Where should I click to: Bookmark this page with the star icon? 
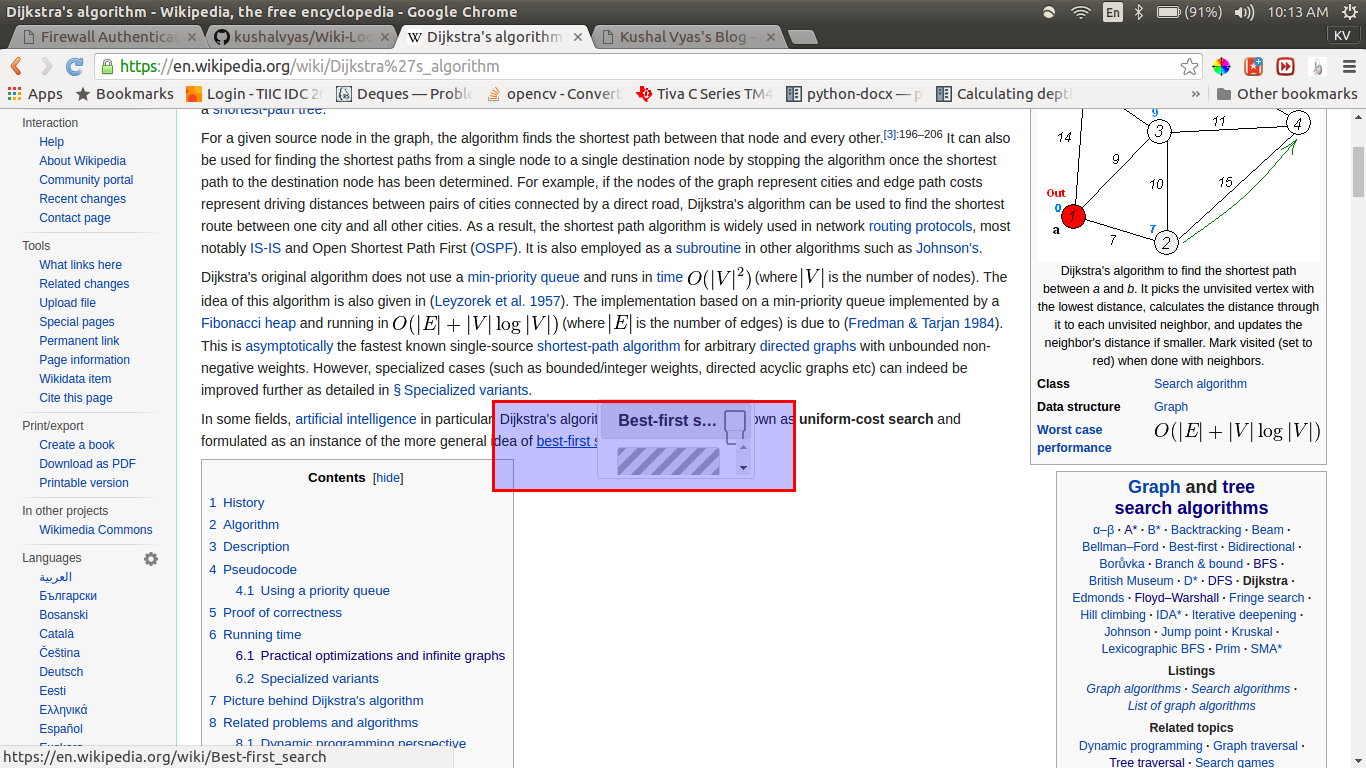pyautogui.click(x=1189, y=67)
